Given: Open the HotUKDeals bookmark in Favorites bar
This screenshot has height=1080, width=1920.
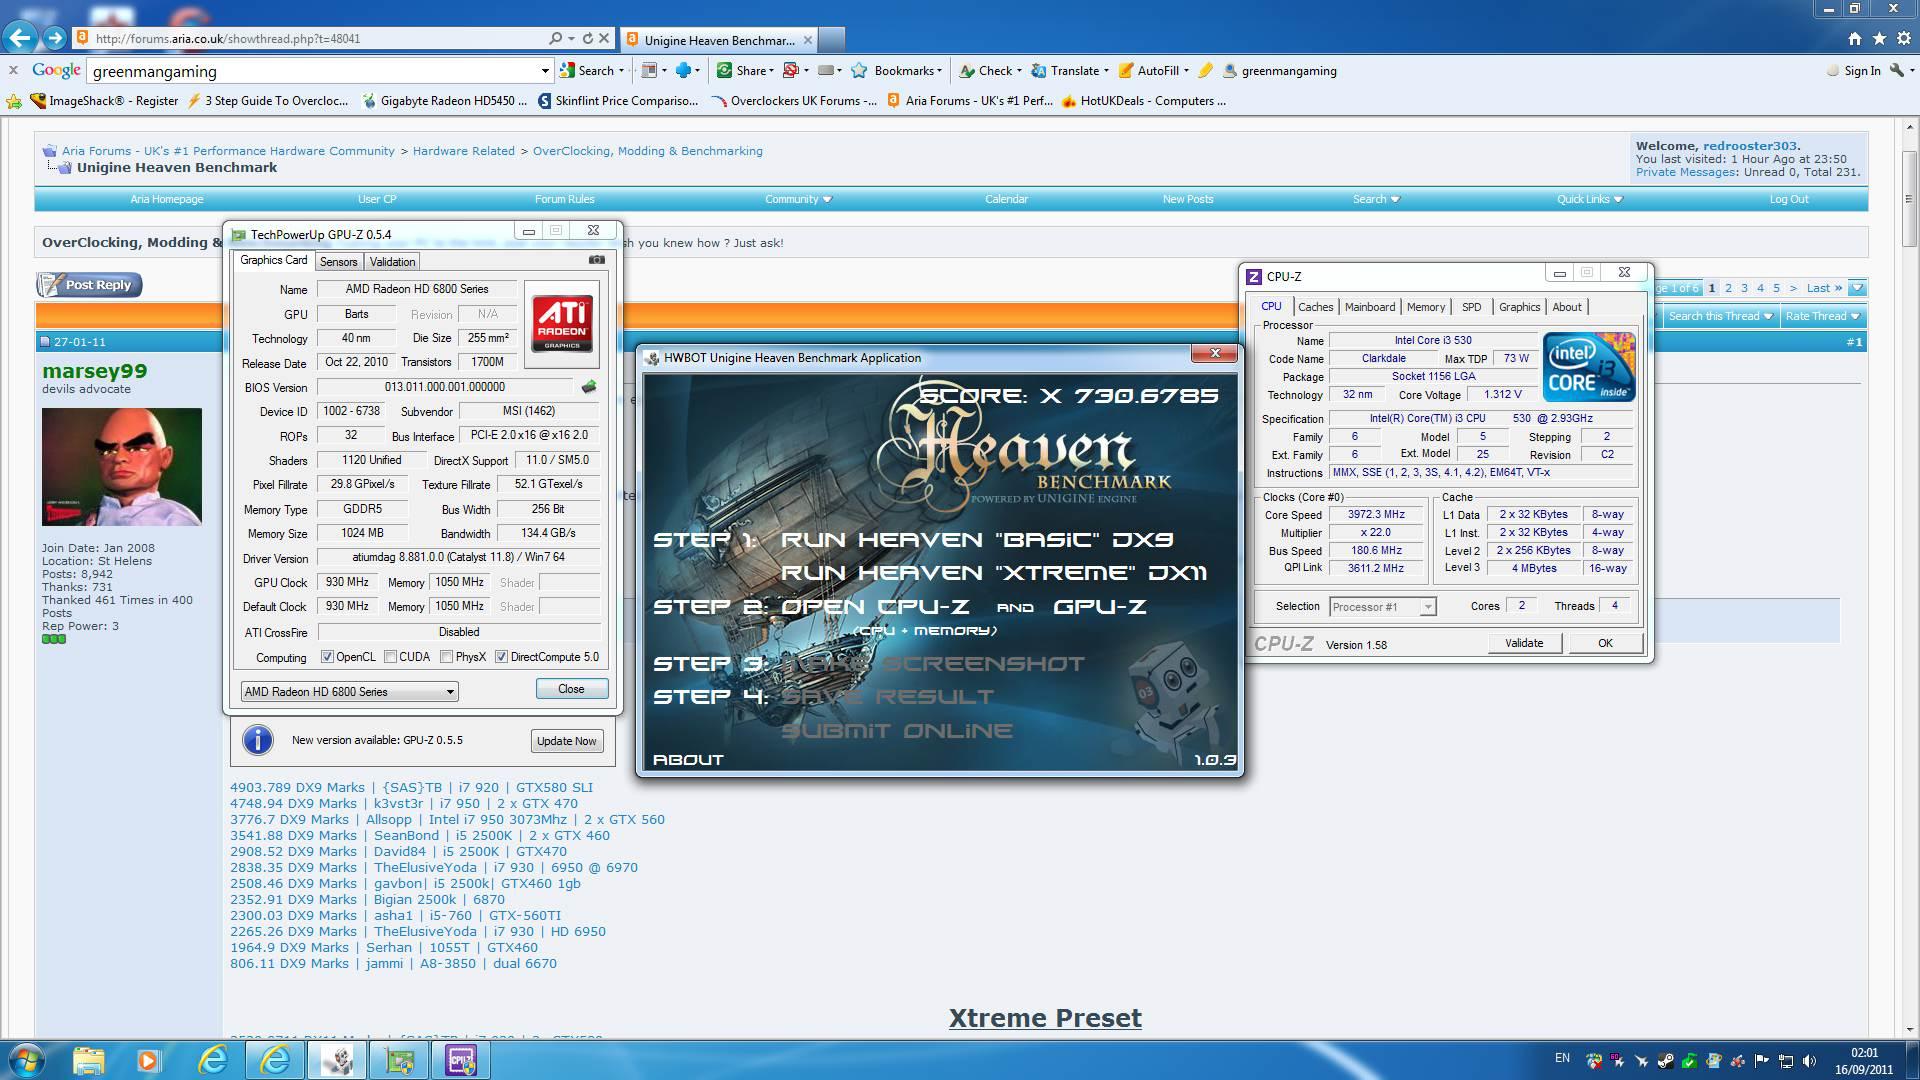Looking at the screenshot, I should [x=1144, y=101].
